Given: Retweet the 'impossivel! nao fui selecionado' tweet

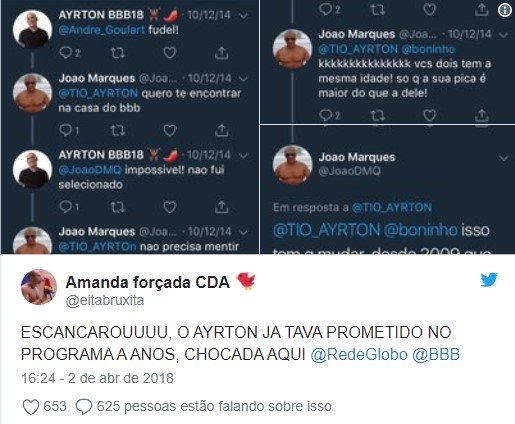Looking at the screenshot, I should coord(117,207).
